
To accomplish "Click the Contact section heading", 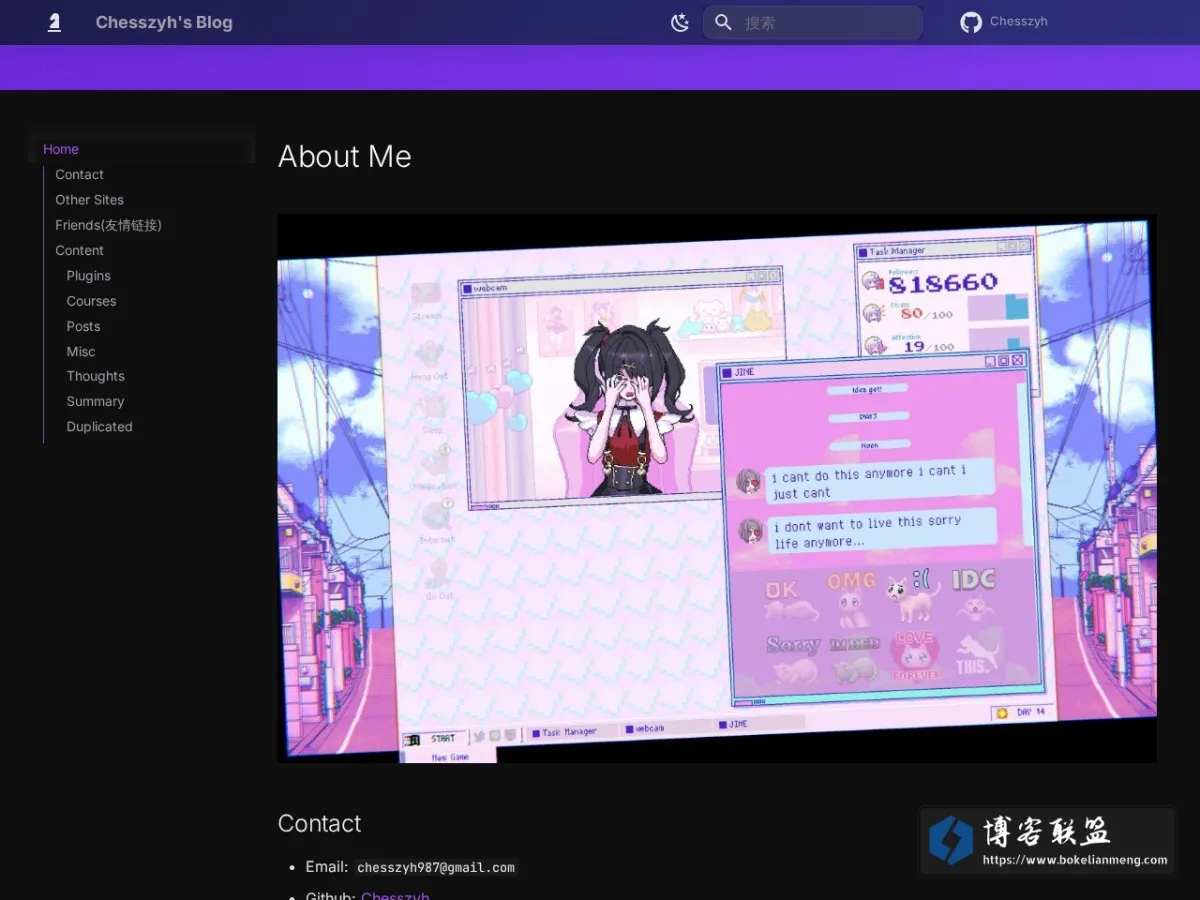I will point(319,823).
